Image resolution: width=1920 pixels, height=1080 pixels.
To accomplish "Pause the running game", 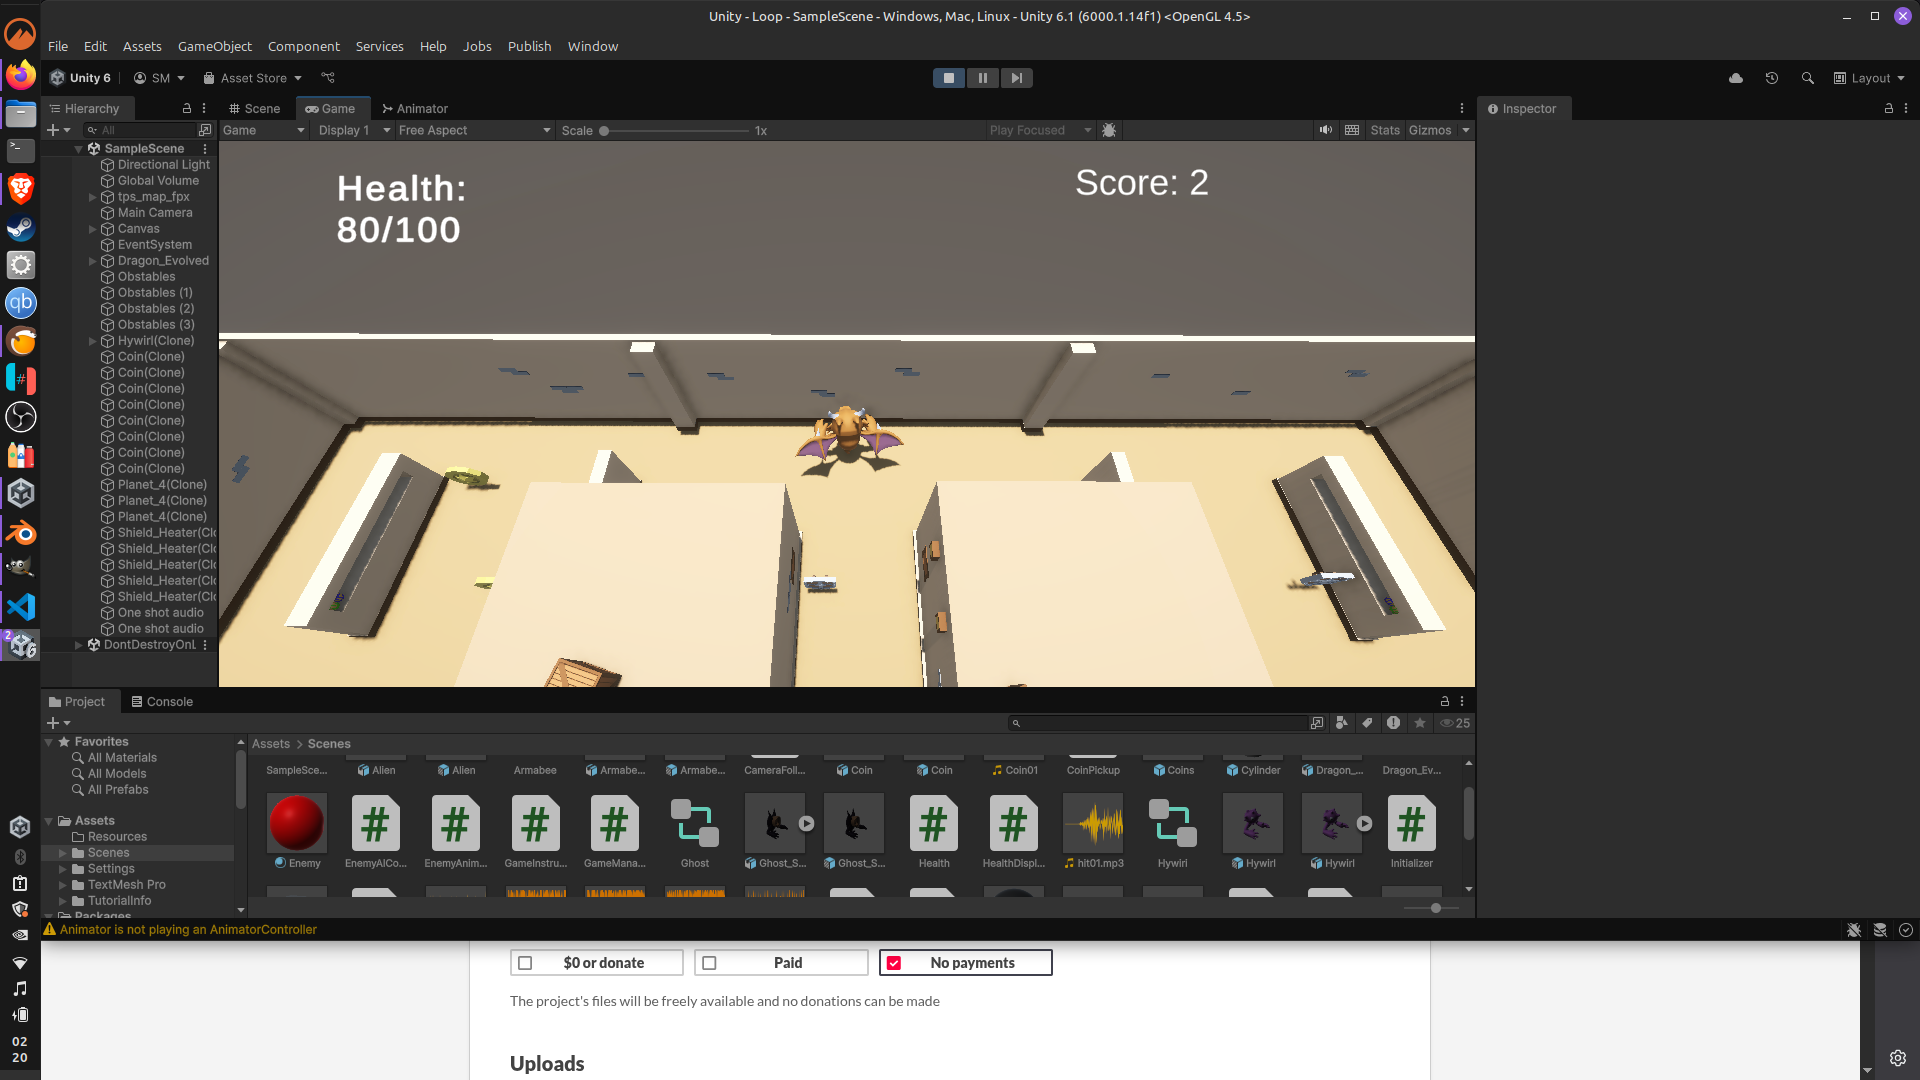I will (982, 78).
